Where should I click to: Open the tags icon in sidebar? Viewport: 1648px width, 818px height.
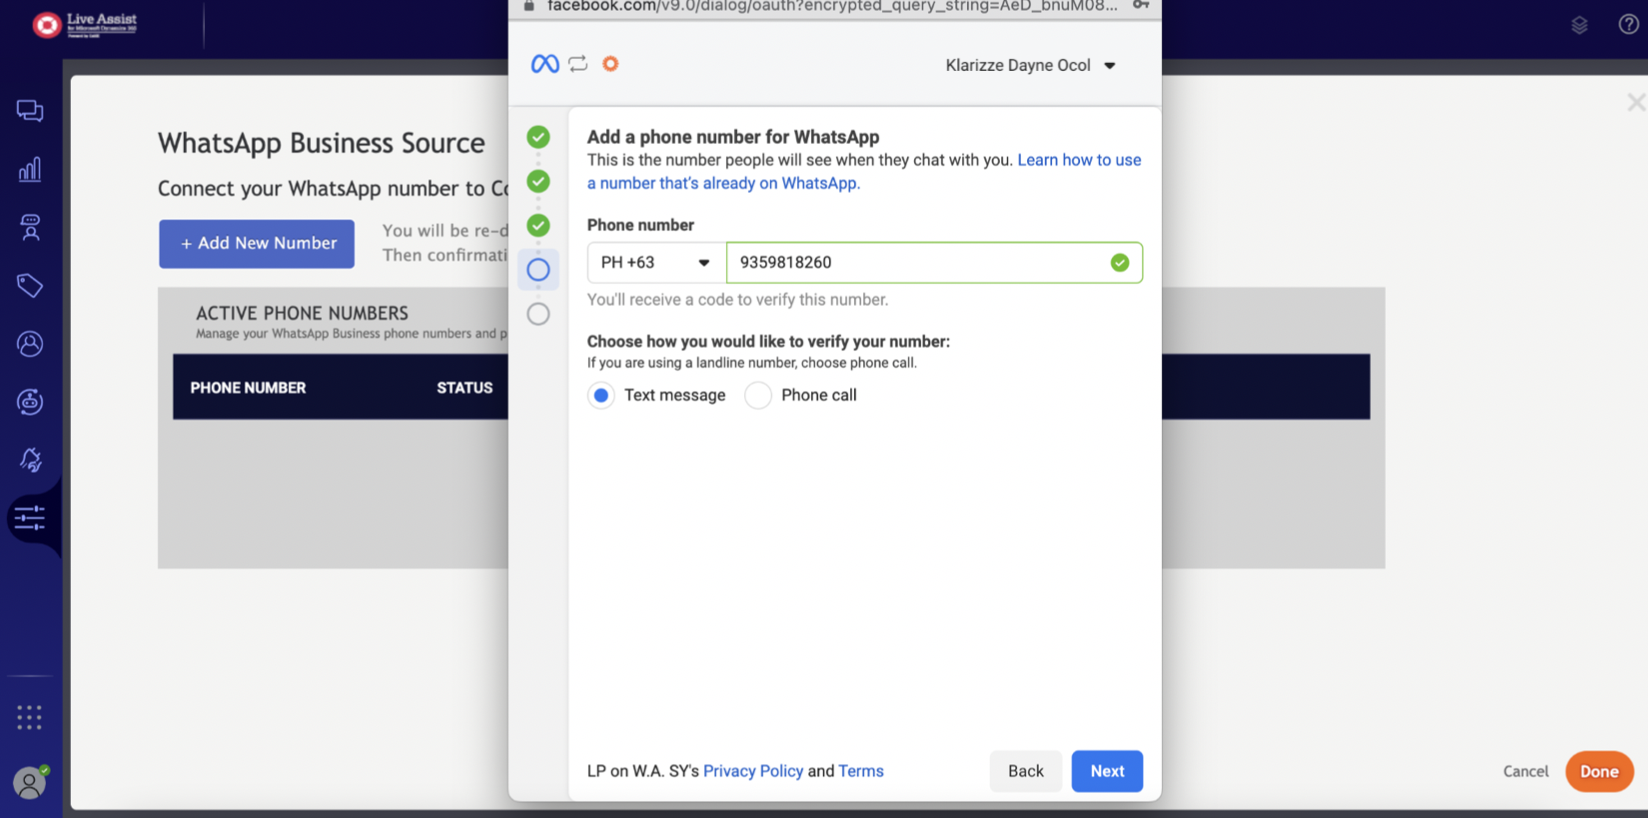tap(30, 285)
